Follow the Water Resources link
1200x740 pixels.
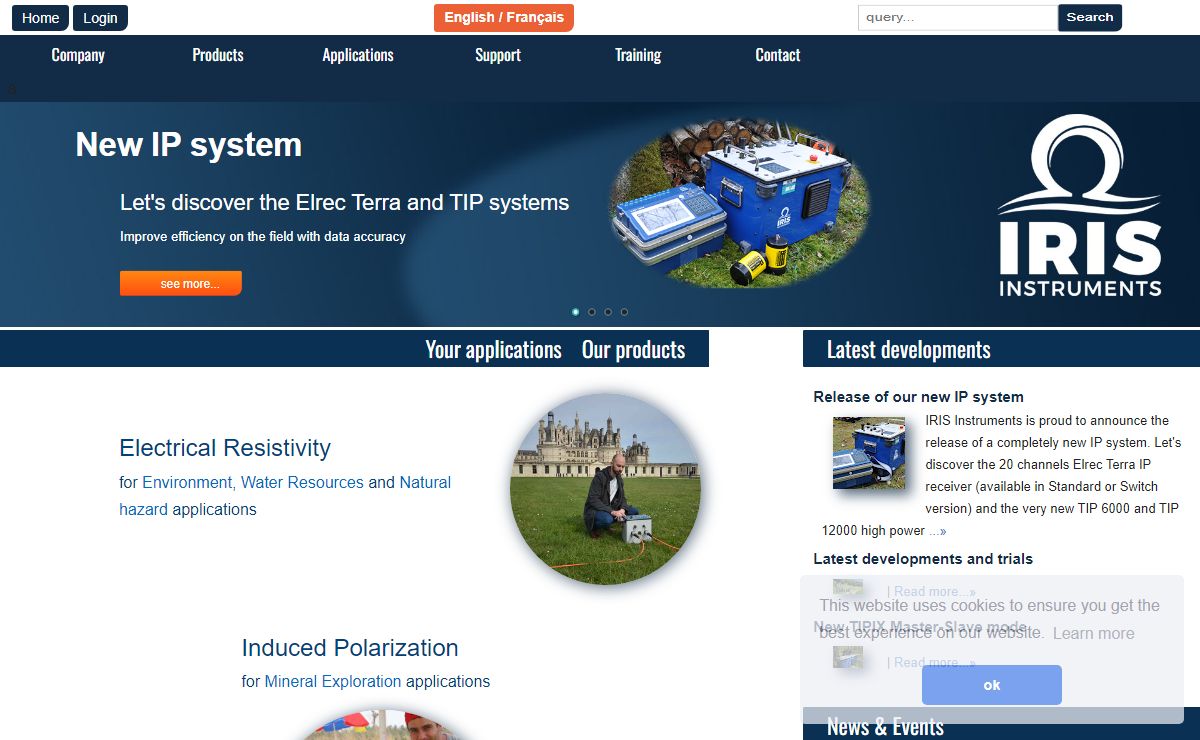pyautogui.click(x=302, y=482)
